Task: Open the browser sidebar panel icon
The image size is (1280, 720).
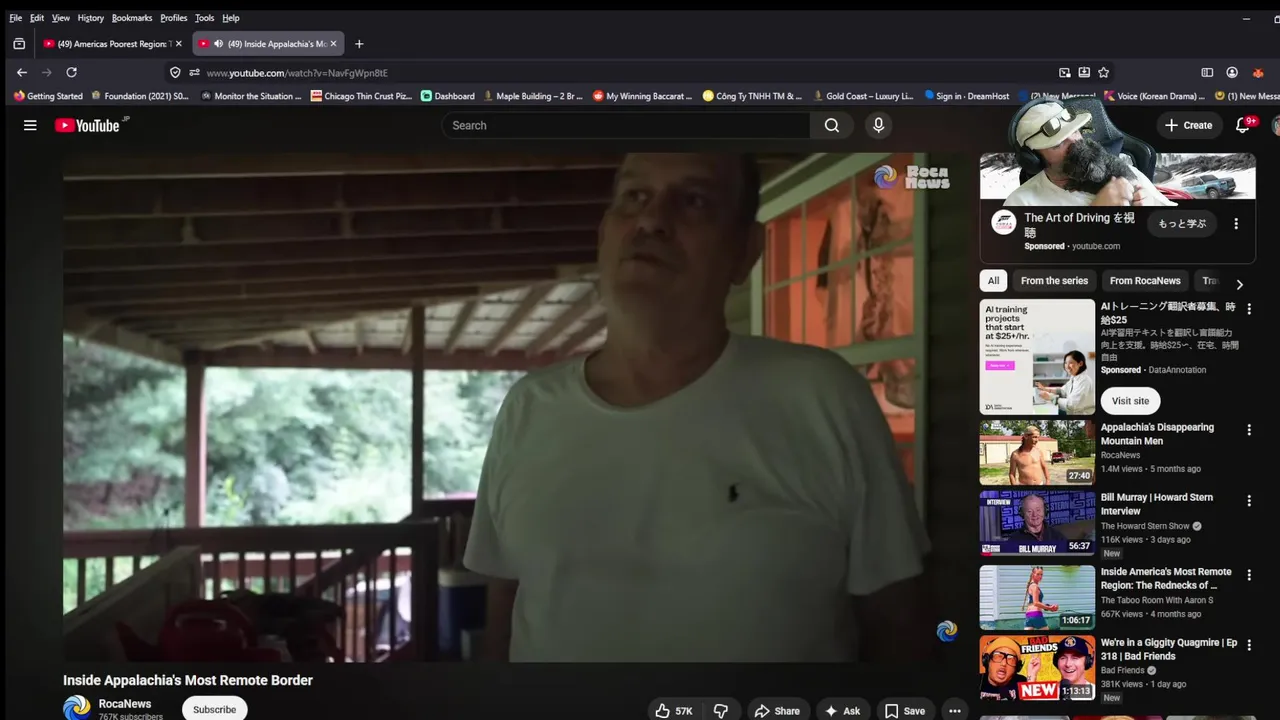Action: pos(1207,72)
